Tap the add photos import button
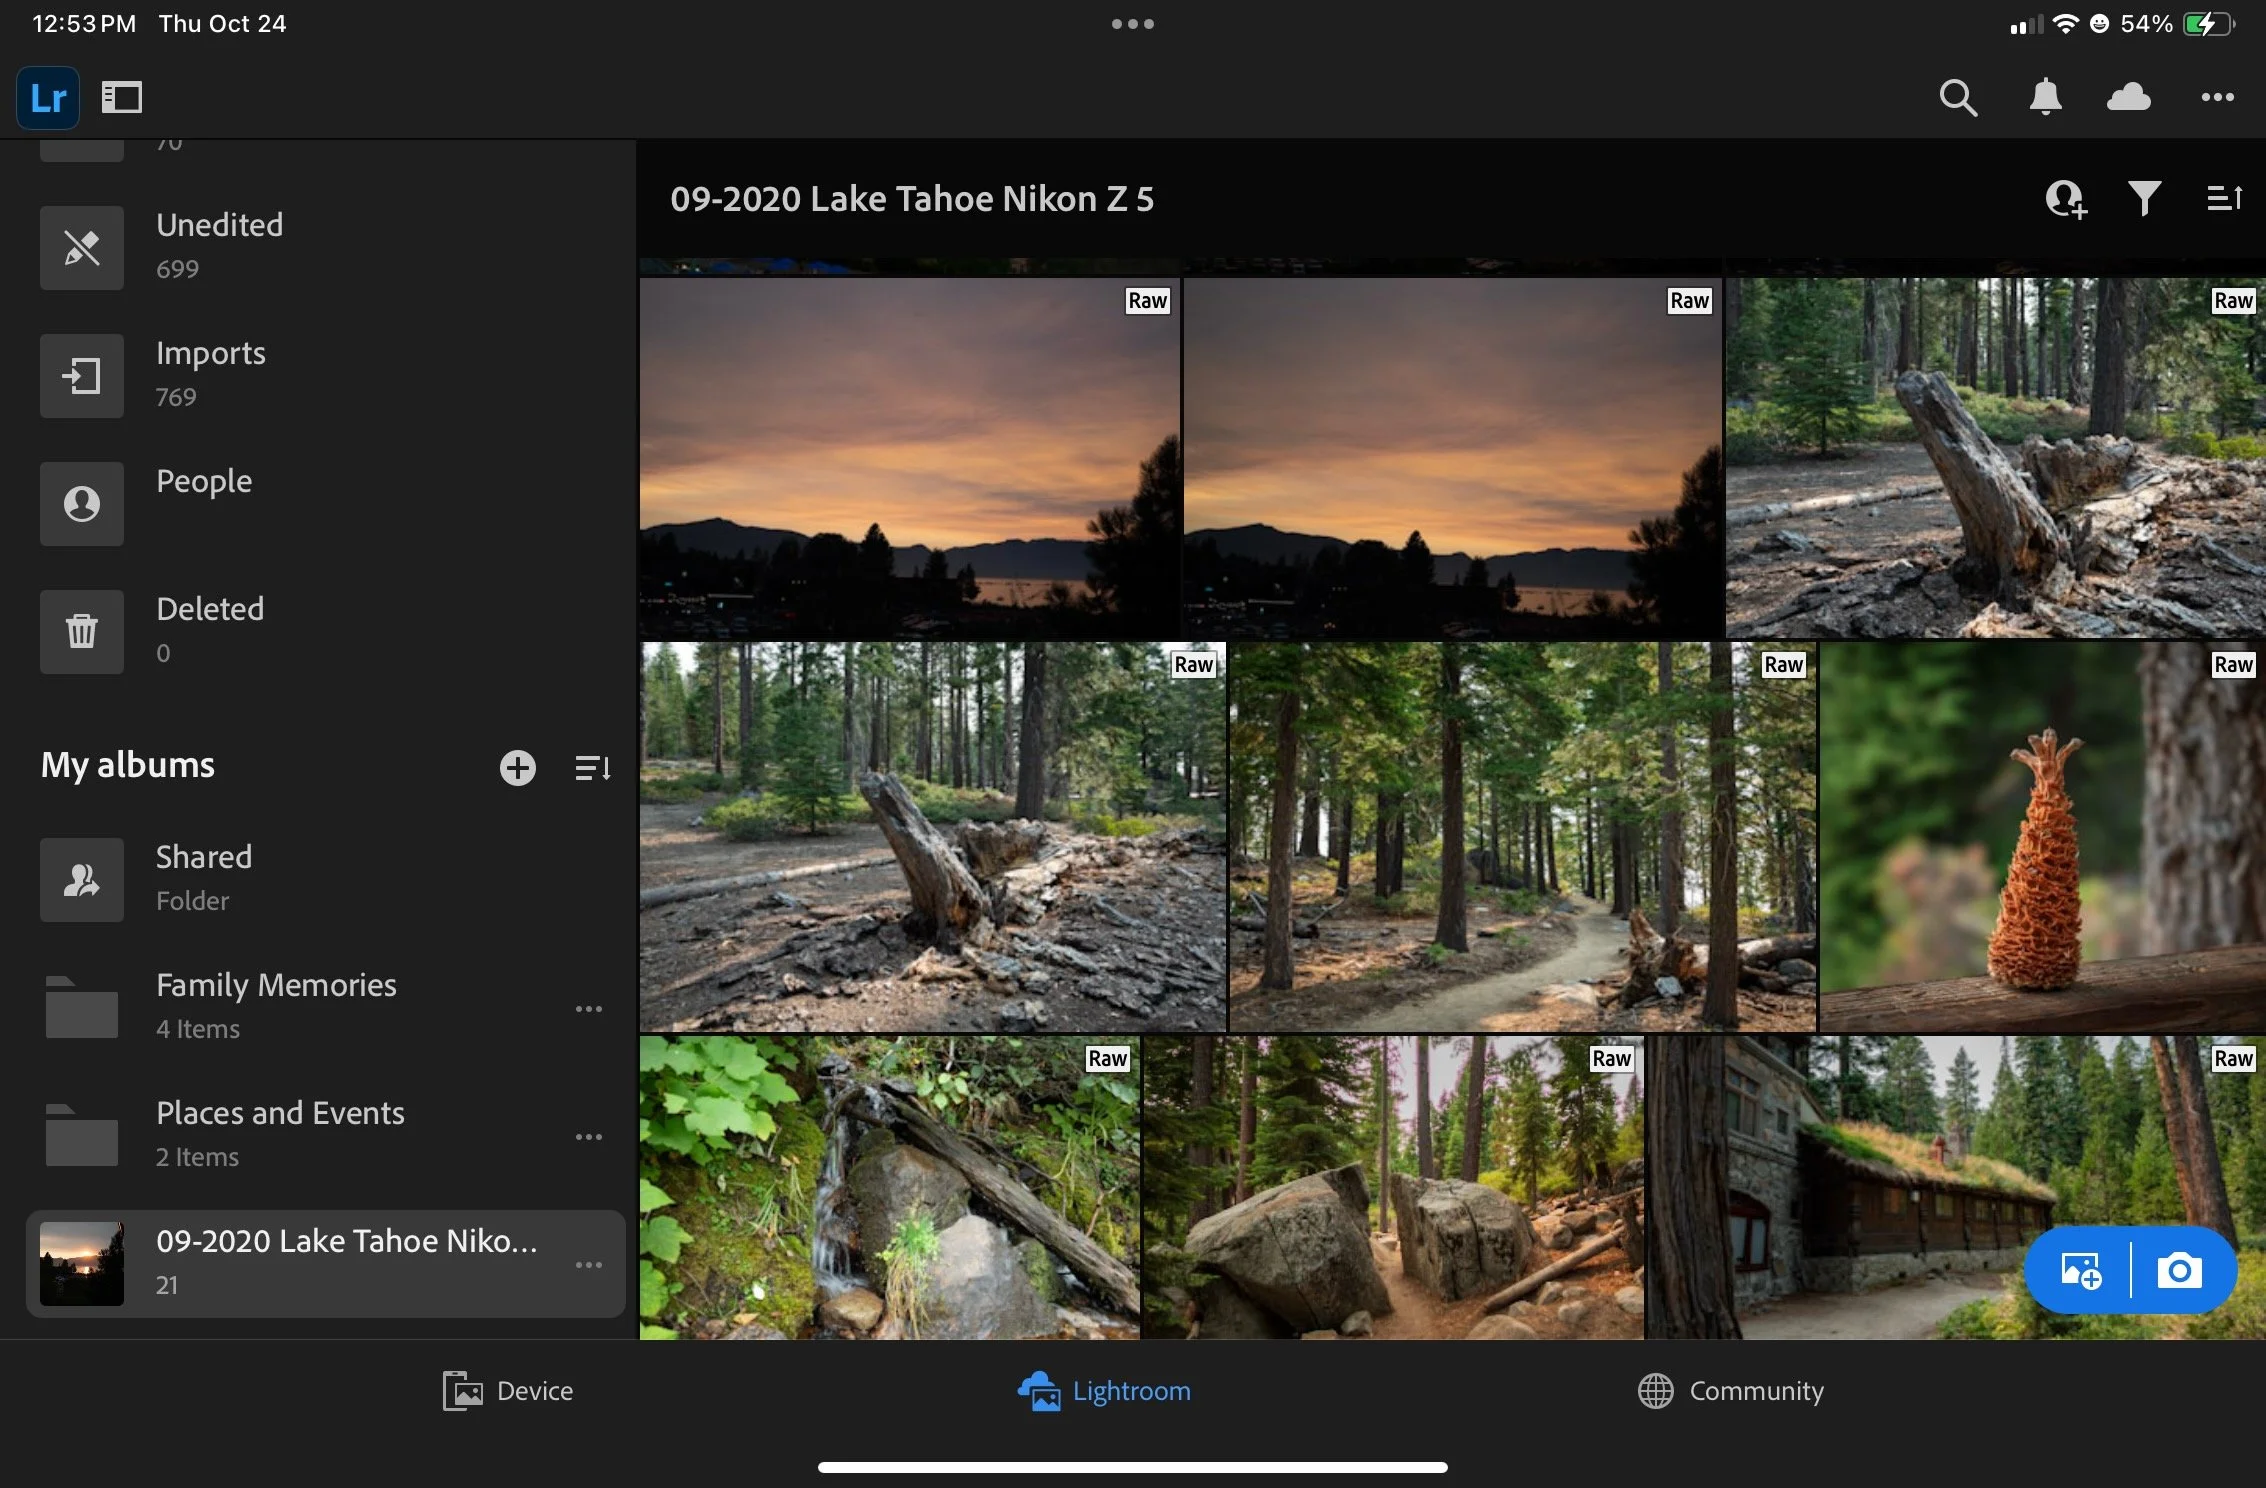2266x1488 pixels. pos(2081,1271)
